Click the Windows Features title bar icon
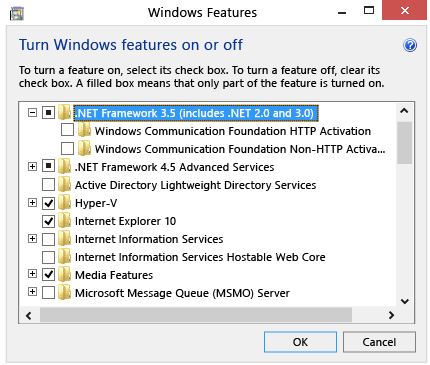Image resolution: width=430 pixels, height=365 pixels. click(x=17, y=13)
